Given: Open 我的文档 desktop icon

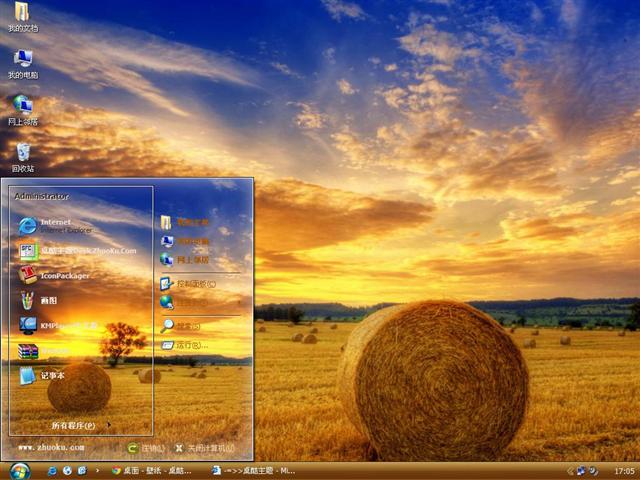Looking at the screenshot, I should pyautogui.click(x=23, y=16).
